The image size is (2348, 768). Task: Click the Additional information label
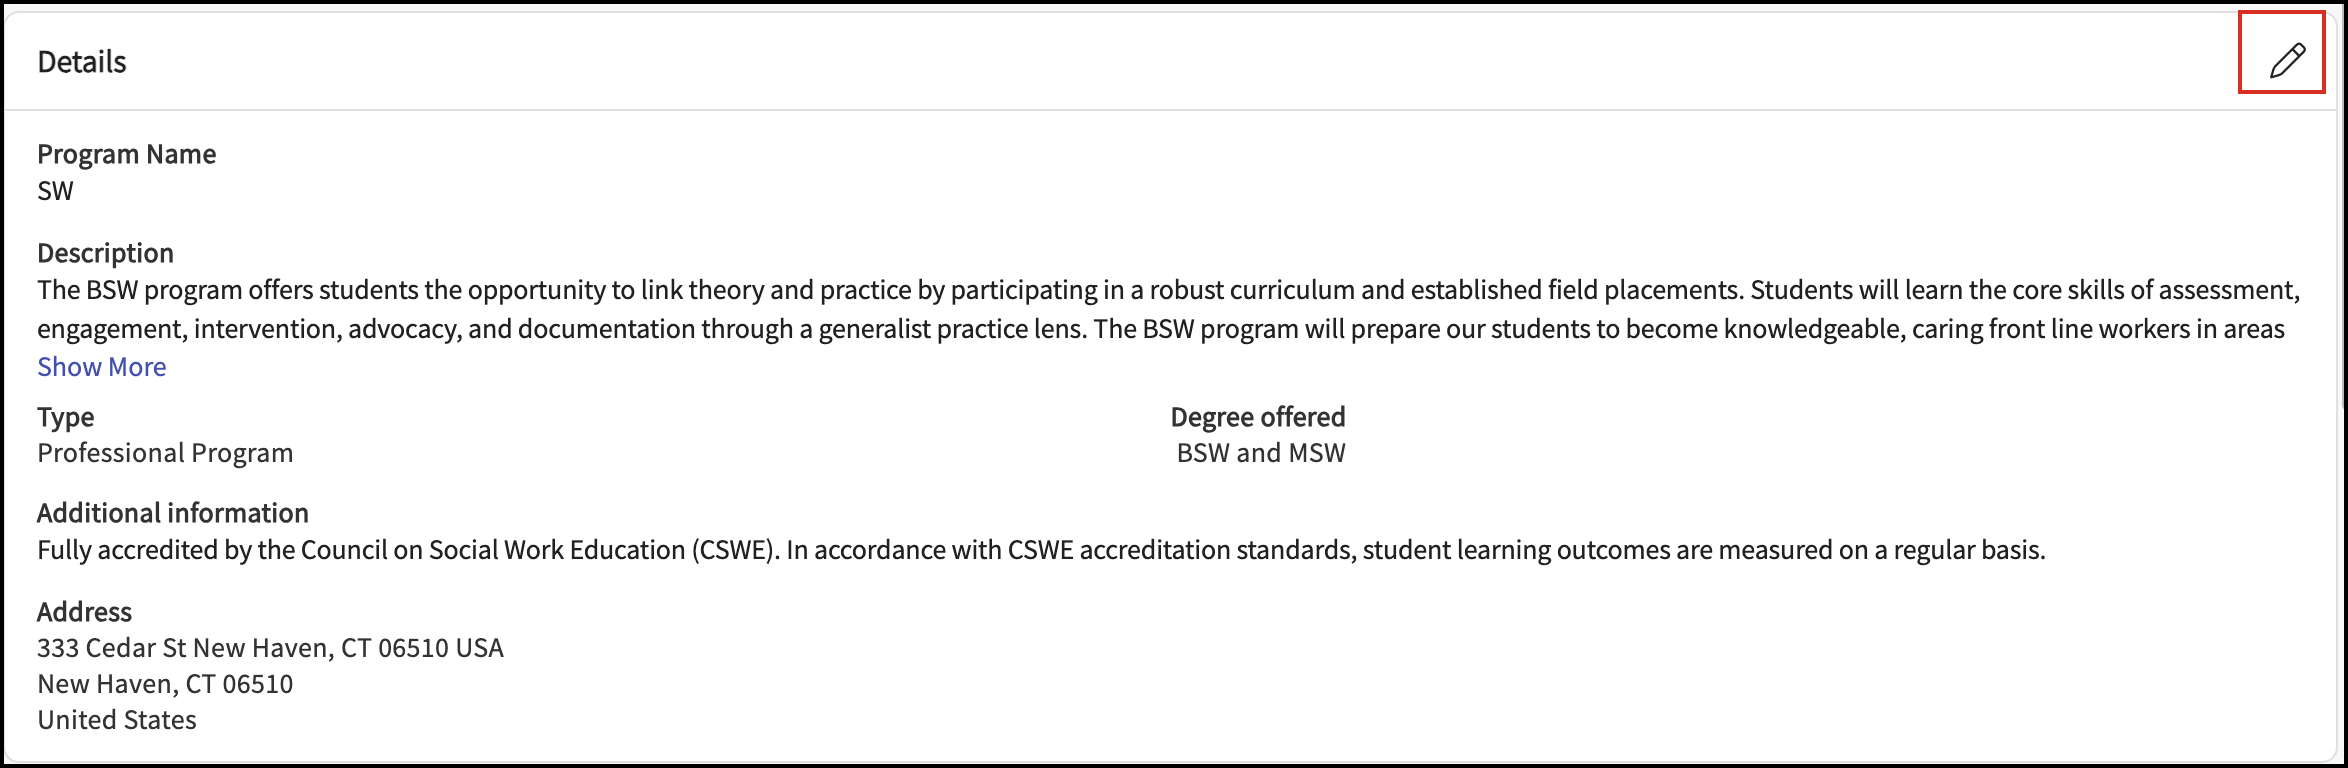pos(173,513)
